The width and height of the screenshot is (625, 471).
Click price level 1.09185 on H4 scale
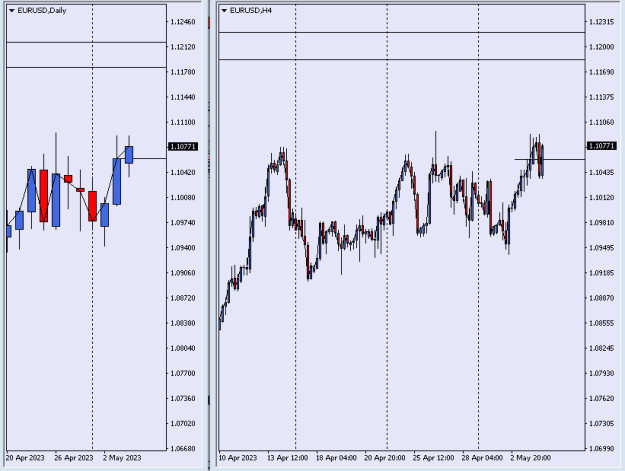(x=601, y=273)
